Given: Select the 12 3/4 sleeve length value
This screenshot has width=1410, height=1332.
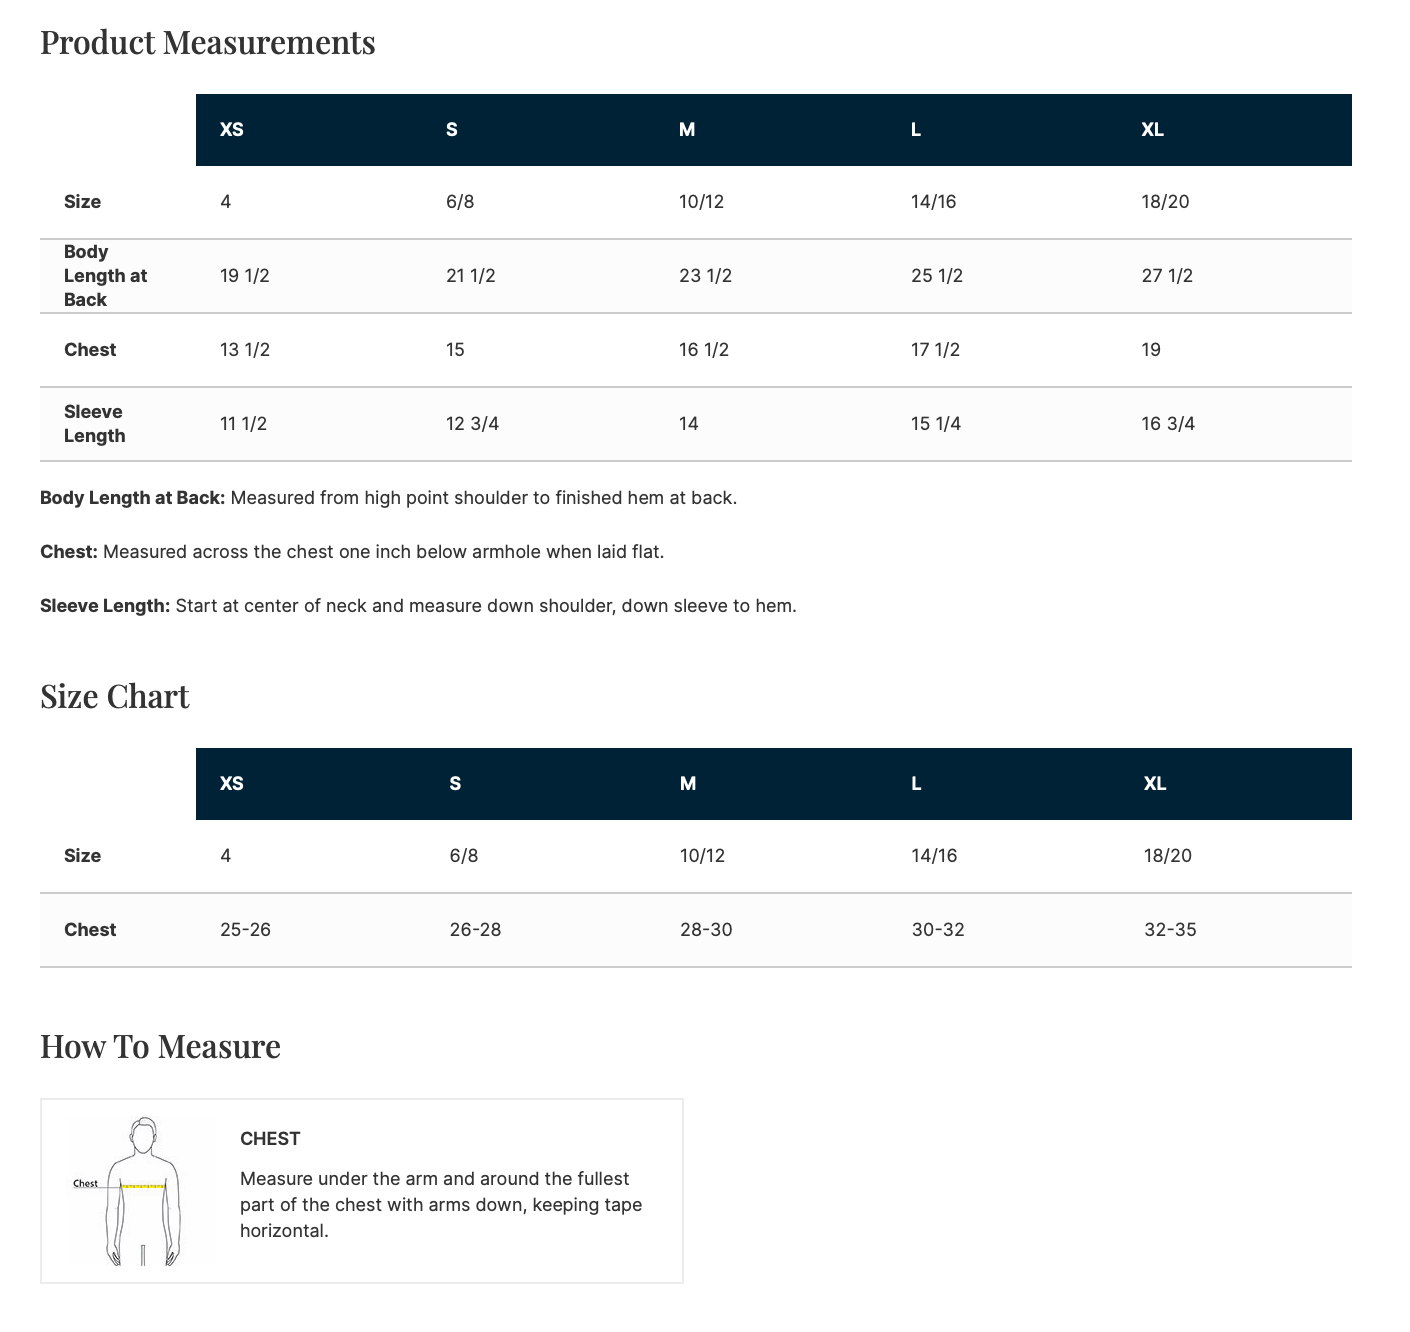Looking at the screenshot, I should click(x=472, y=424).
